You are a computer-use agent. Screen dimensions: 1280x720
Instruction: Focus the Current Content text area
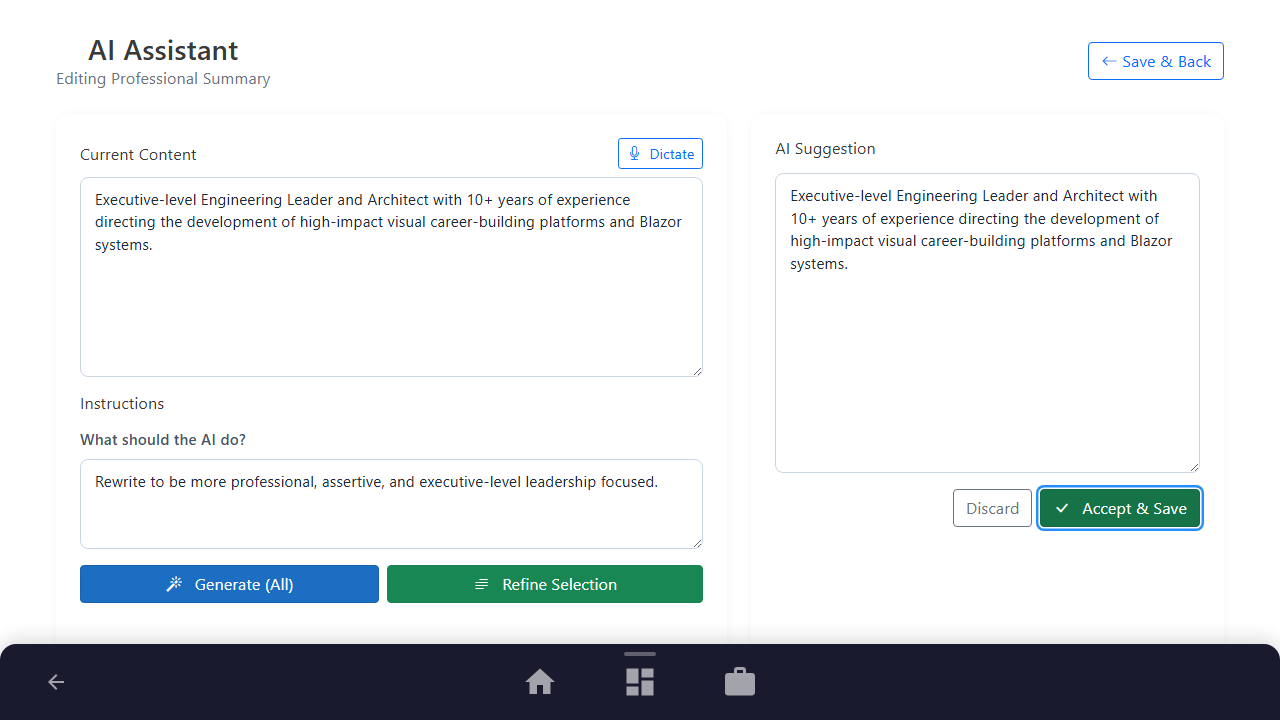(x=391, y=277)
